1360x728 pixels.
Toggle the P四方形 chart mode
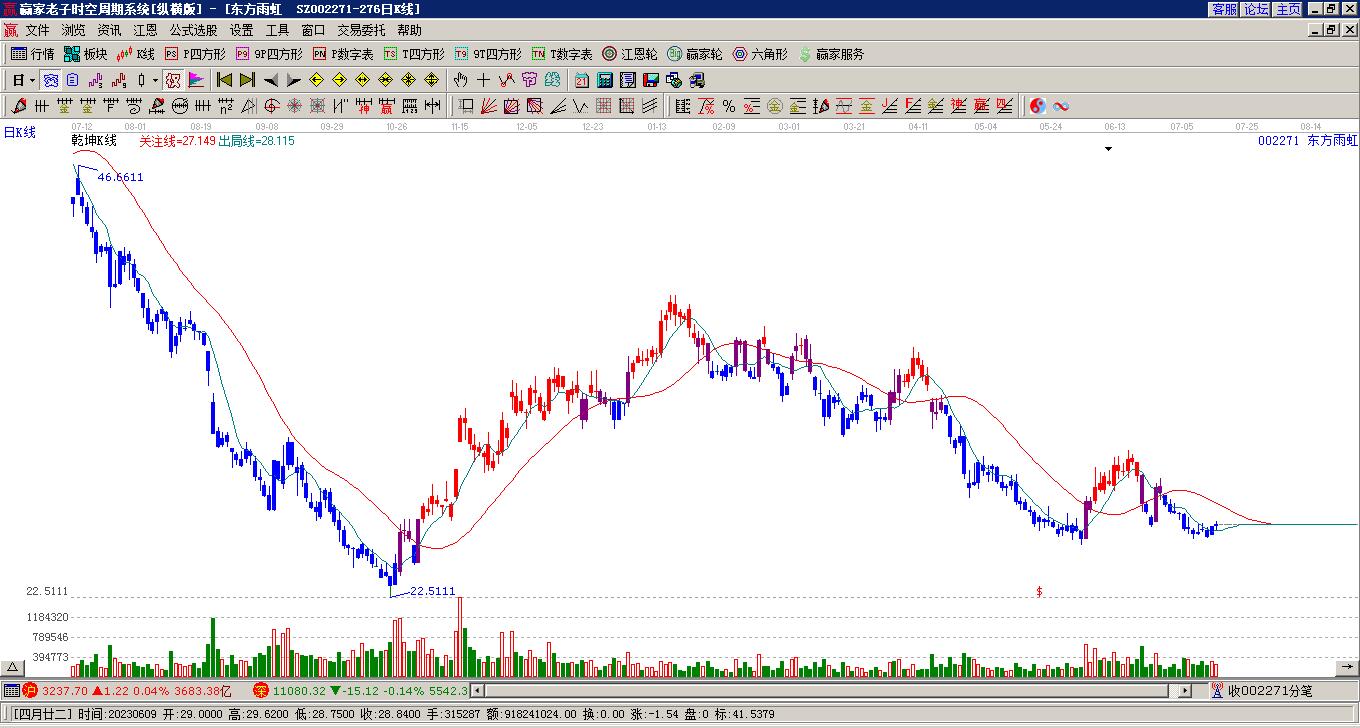click(x=195, y=54)
